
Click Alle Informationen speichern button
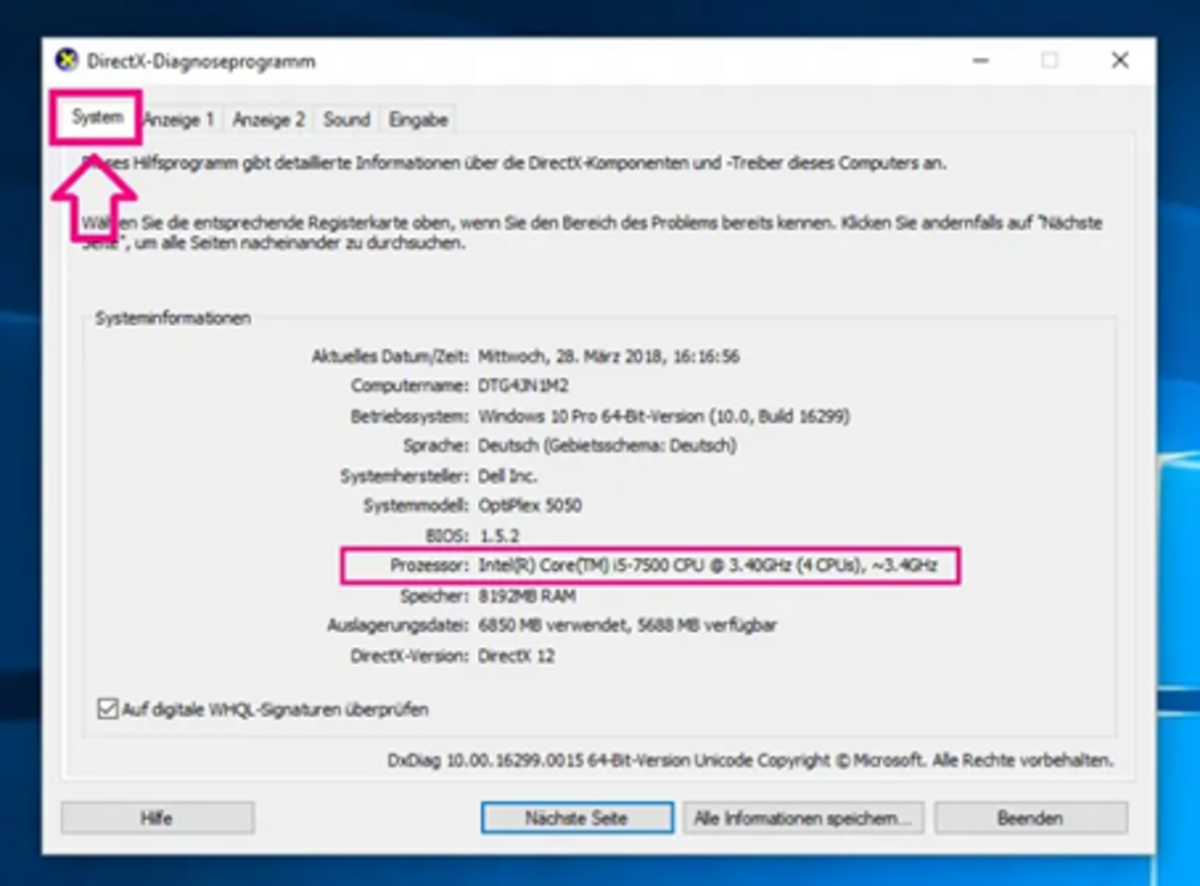click(803, 818)
